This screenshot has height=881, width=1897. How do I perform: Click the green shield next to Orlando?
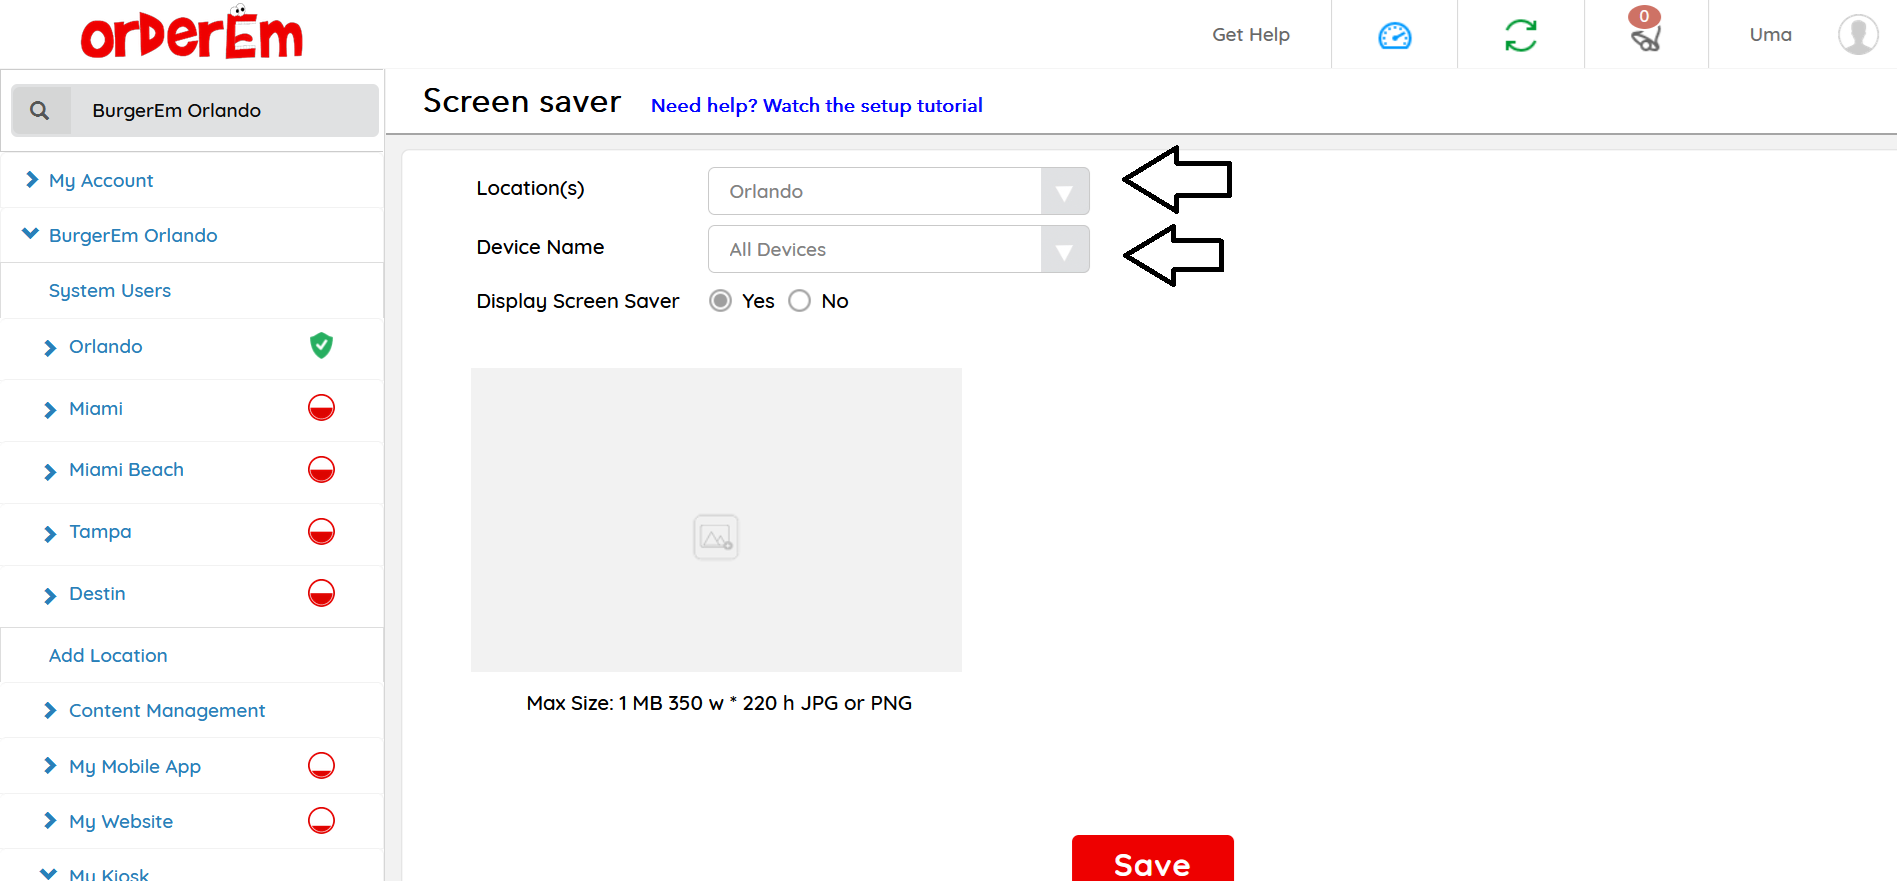coord(321,346)
